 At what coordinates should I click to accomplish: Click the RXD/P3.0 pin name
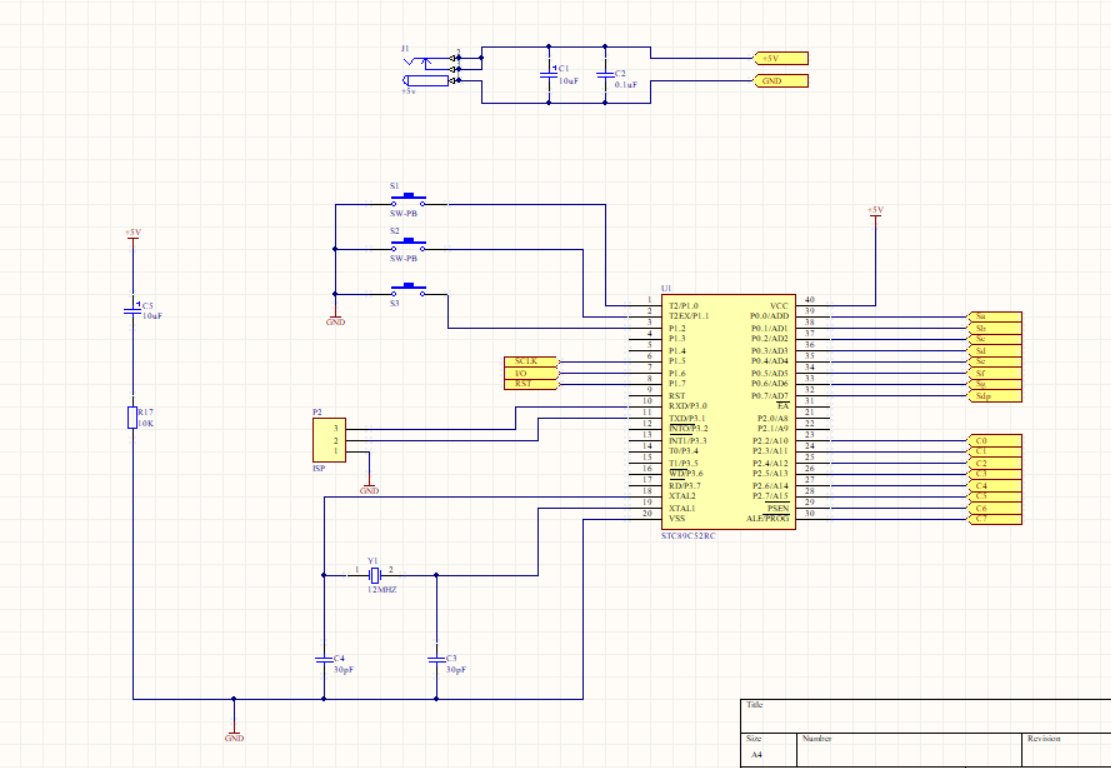(687, 406)
